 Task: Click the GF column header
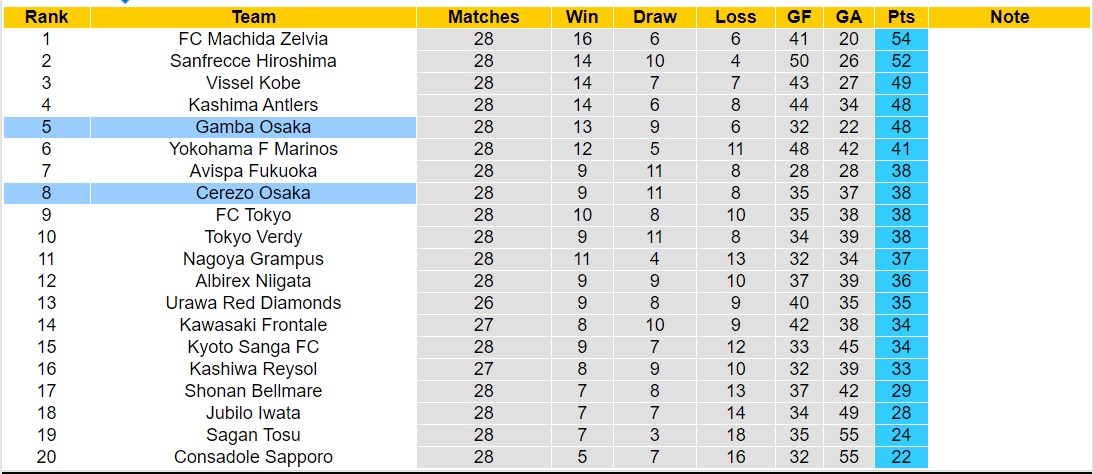[x=799, y=17]
